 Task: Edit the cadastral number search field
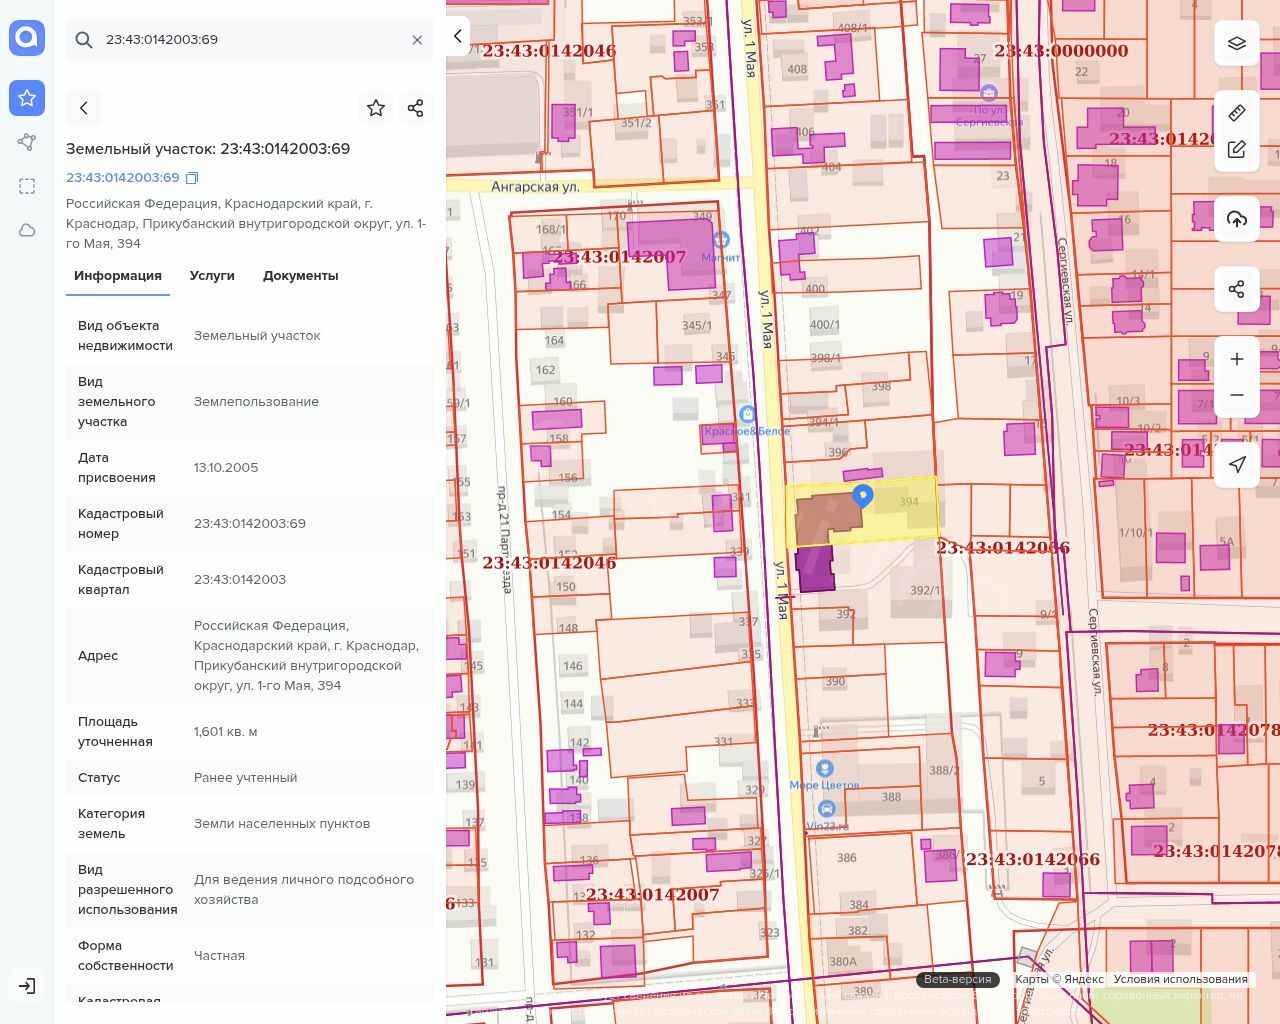[250, 40]
